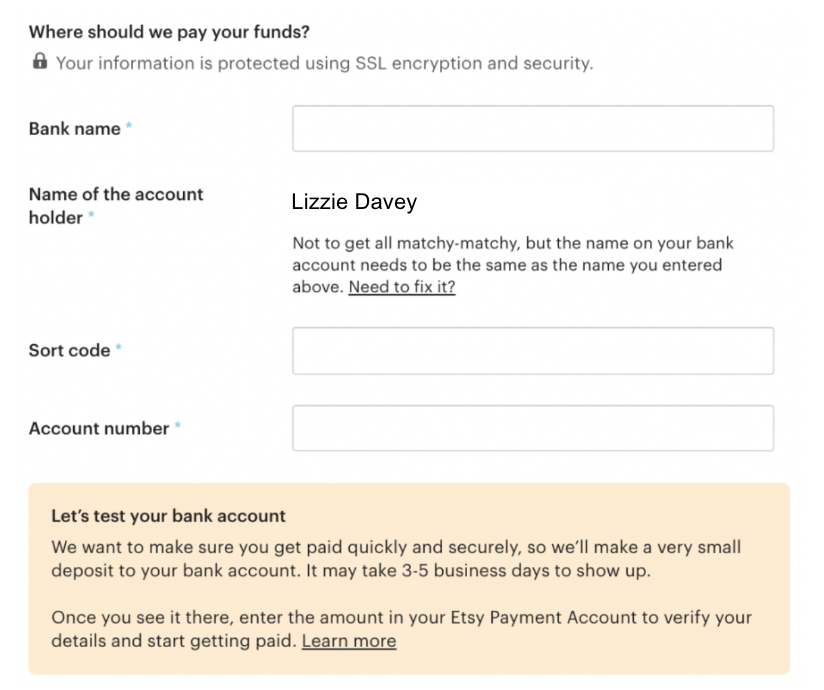824x690 pixels.
Task: Click into the Sort code field
Action: click(x=532, y=350)
